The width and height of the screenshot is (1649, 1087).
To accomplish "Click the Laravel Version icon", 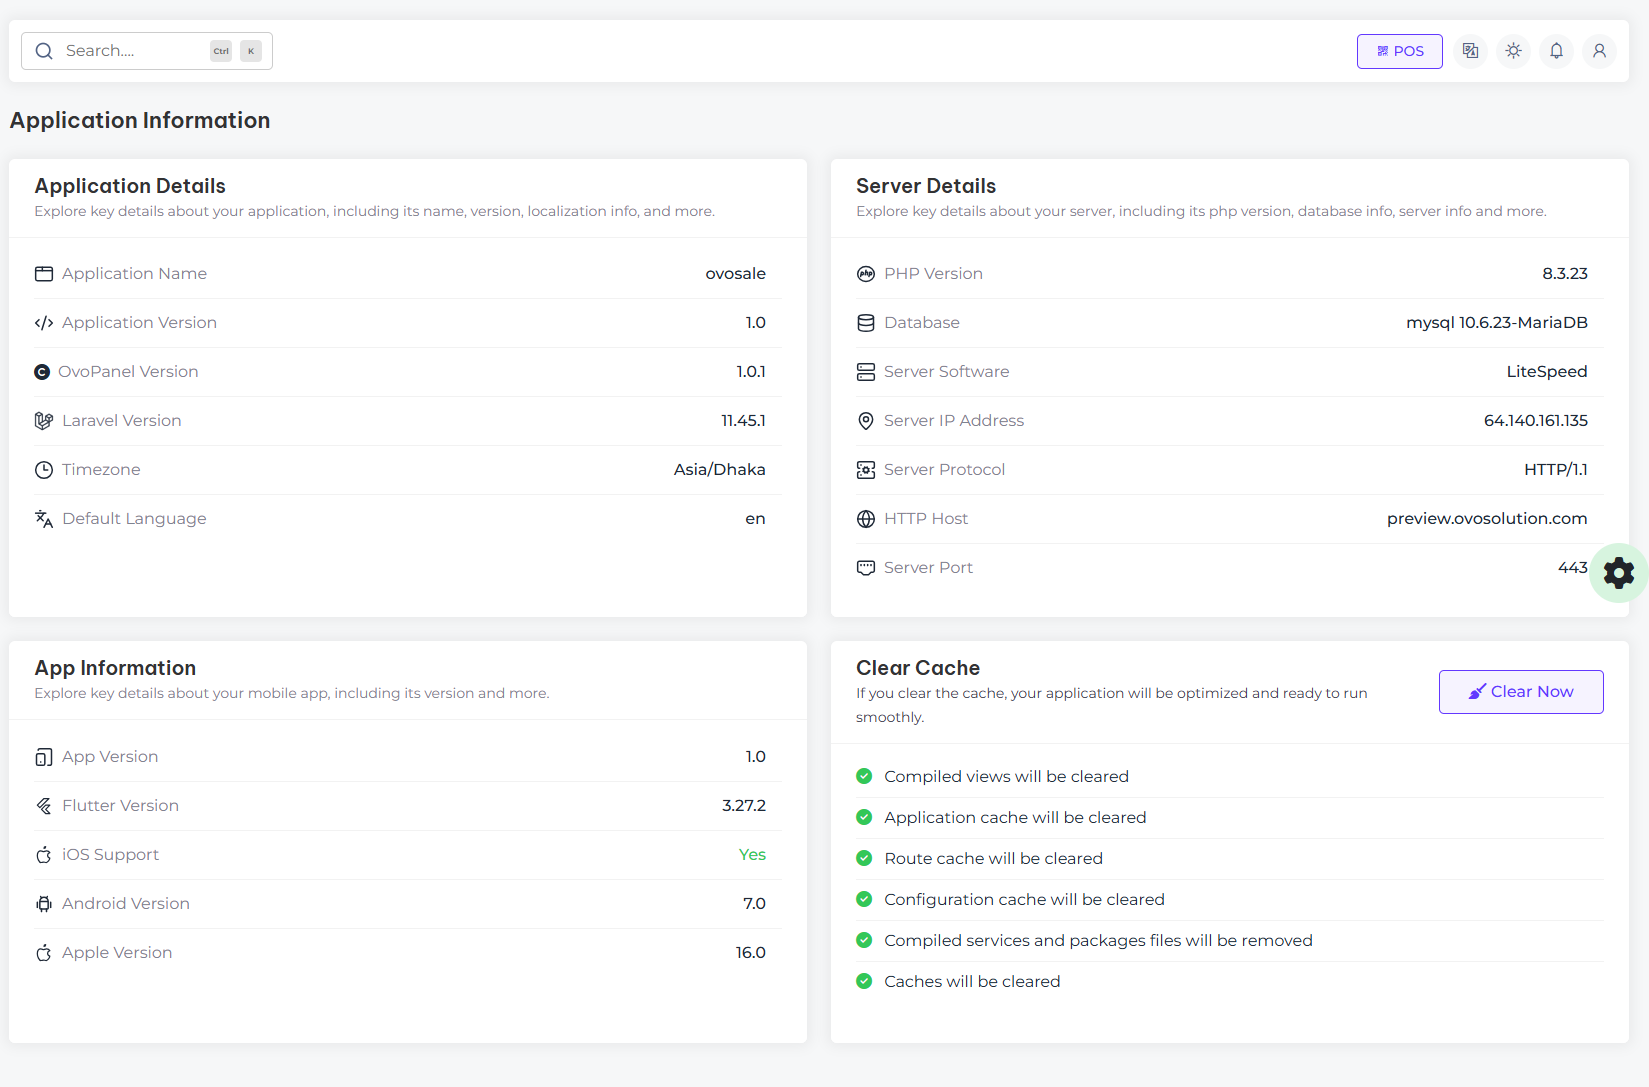I will pos(44,421).
